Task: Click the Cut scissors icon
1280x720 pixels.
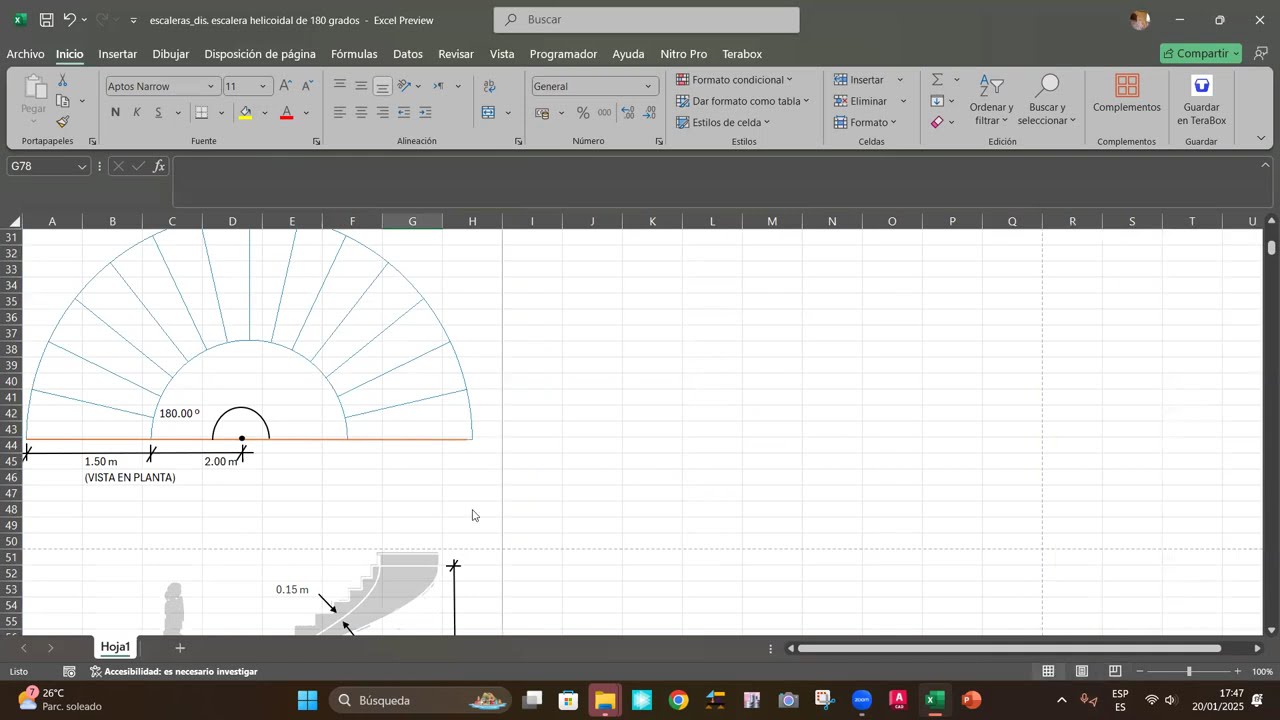Action: [62, 80]
